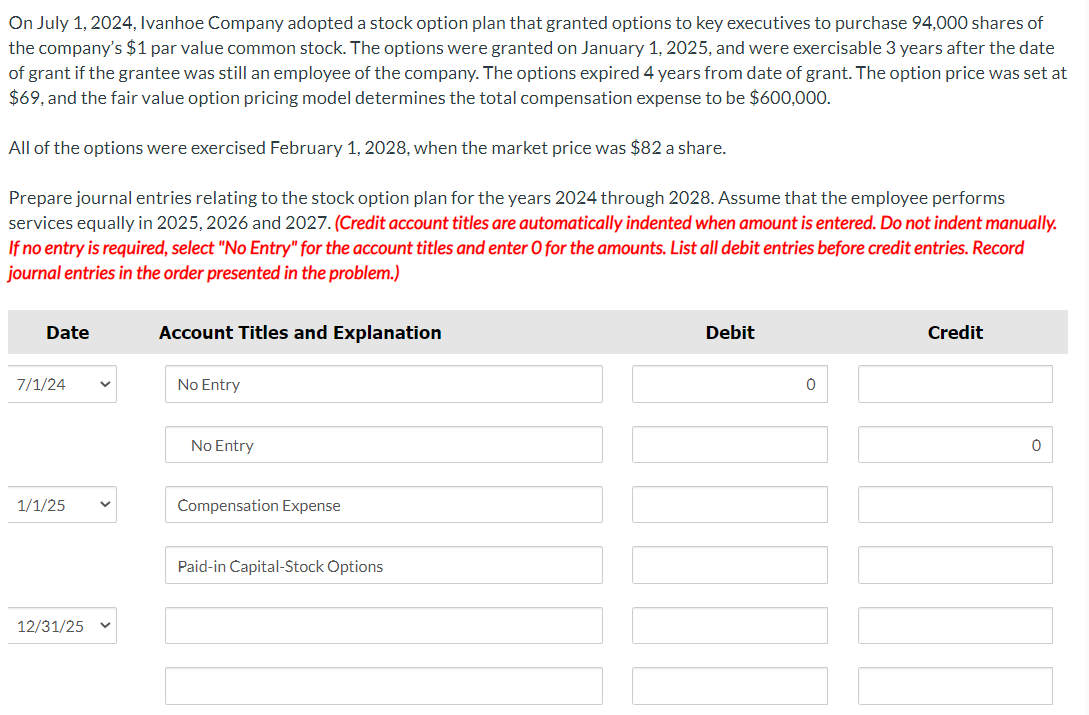
Task: Open the 1/1/25 date dropdown
Action: pos(62,504)
